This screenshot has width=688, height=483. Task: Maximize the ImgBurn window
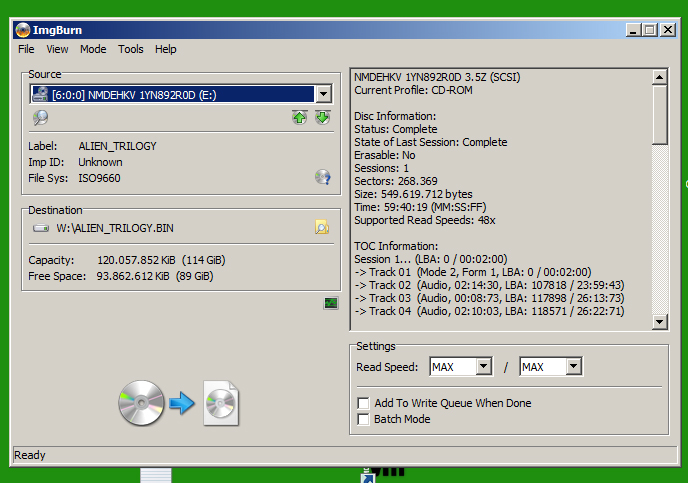(x=649, y=30)
